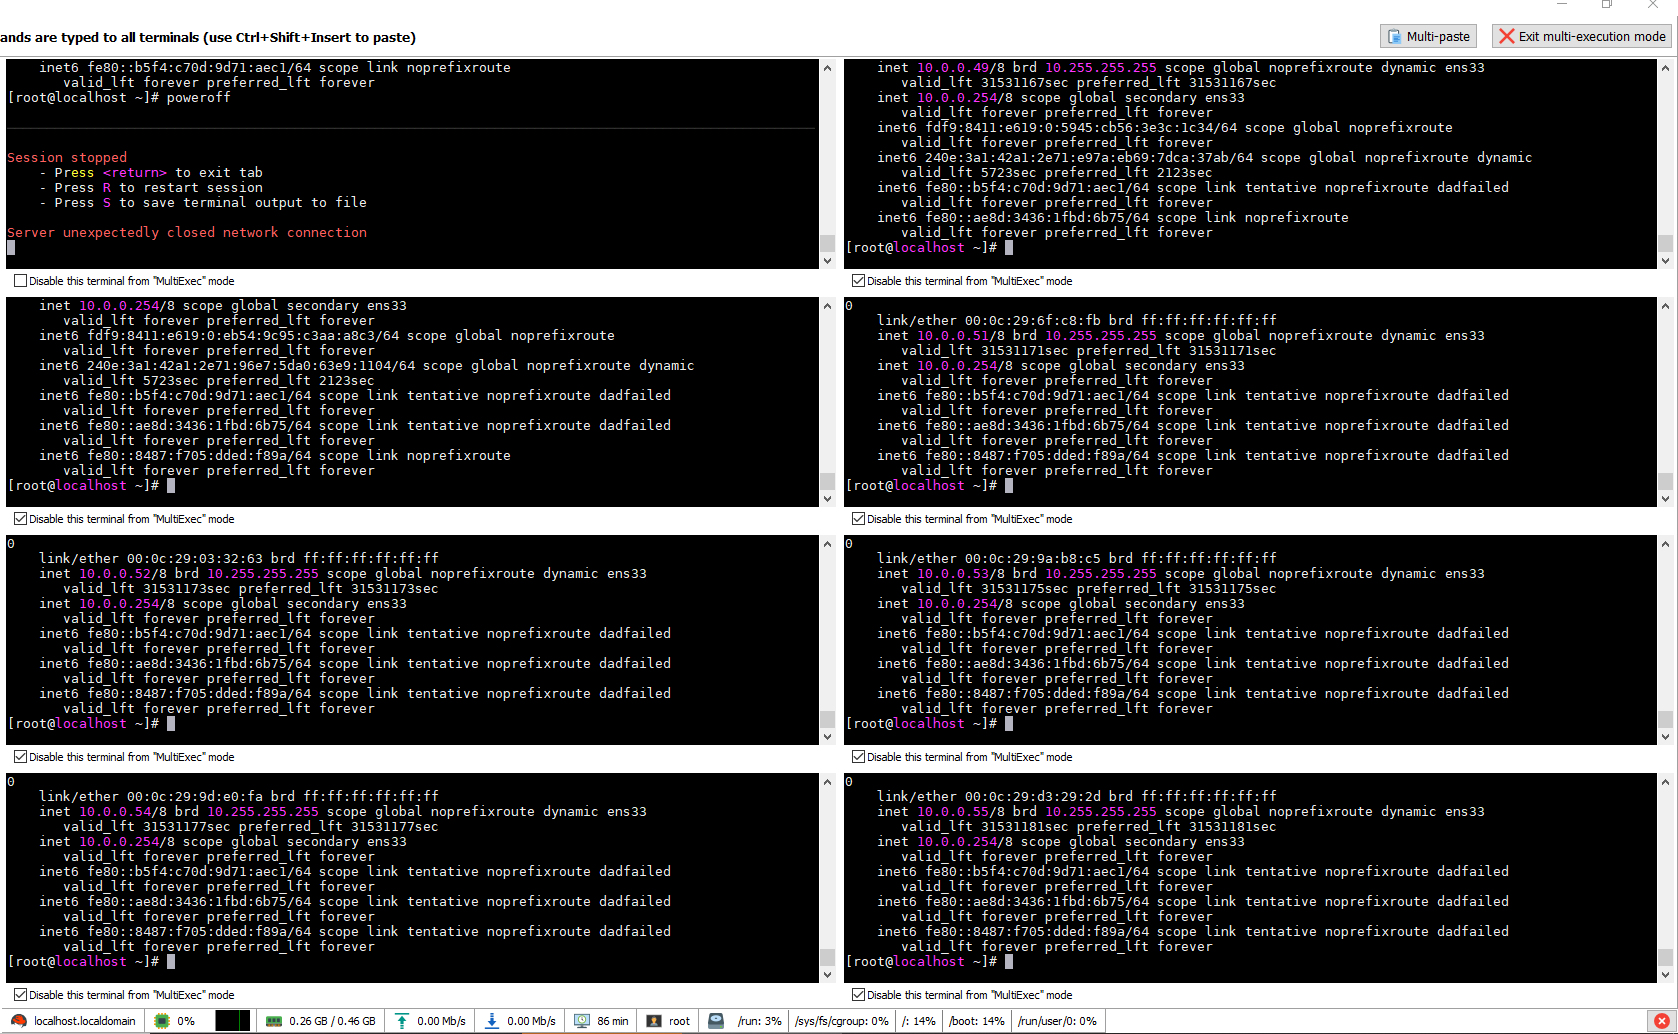Click scroll-down arrow of 10.0.0.52 terminal
The width and height of the screenshot is (1678, 1034).
[x=827, y=737]
